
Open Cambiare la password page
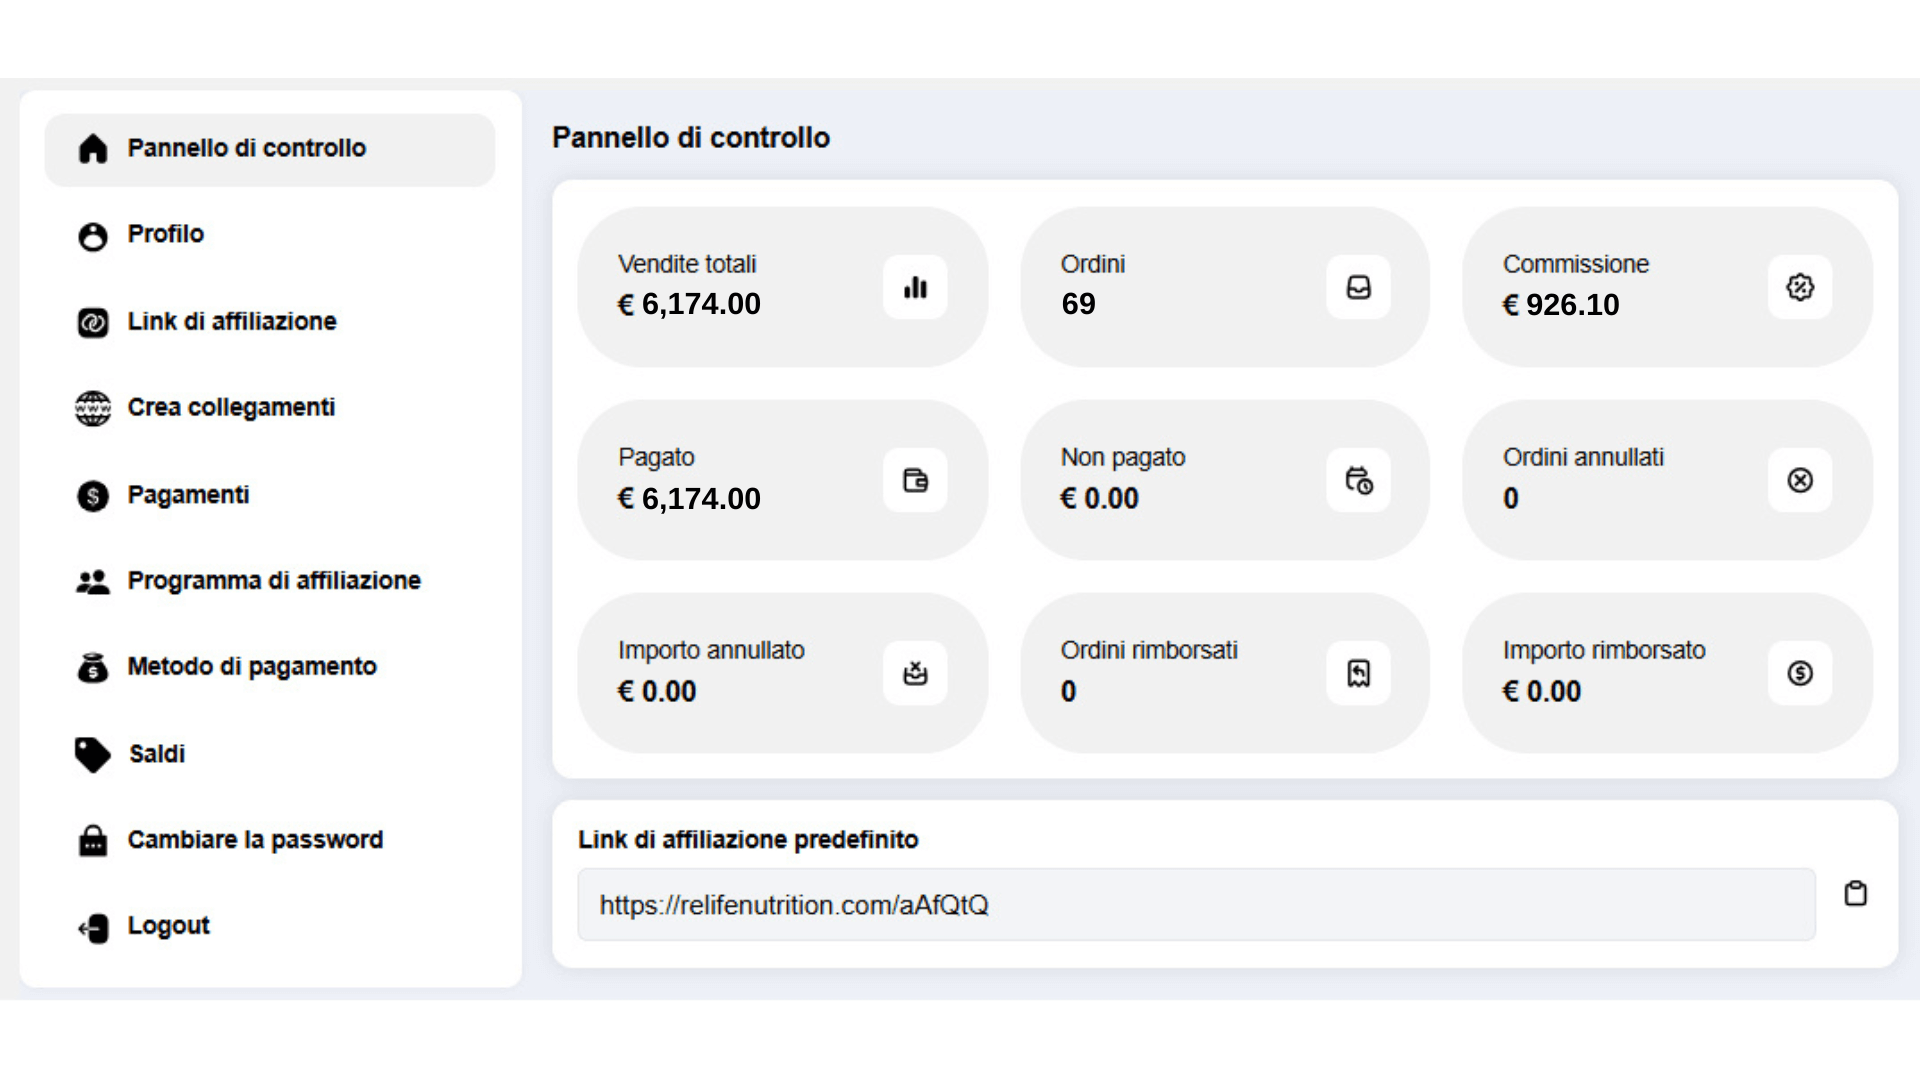255,840
